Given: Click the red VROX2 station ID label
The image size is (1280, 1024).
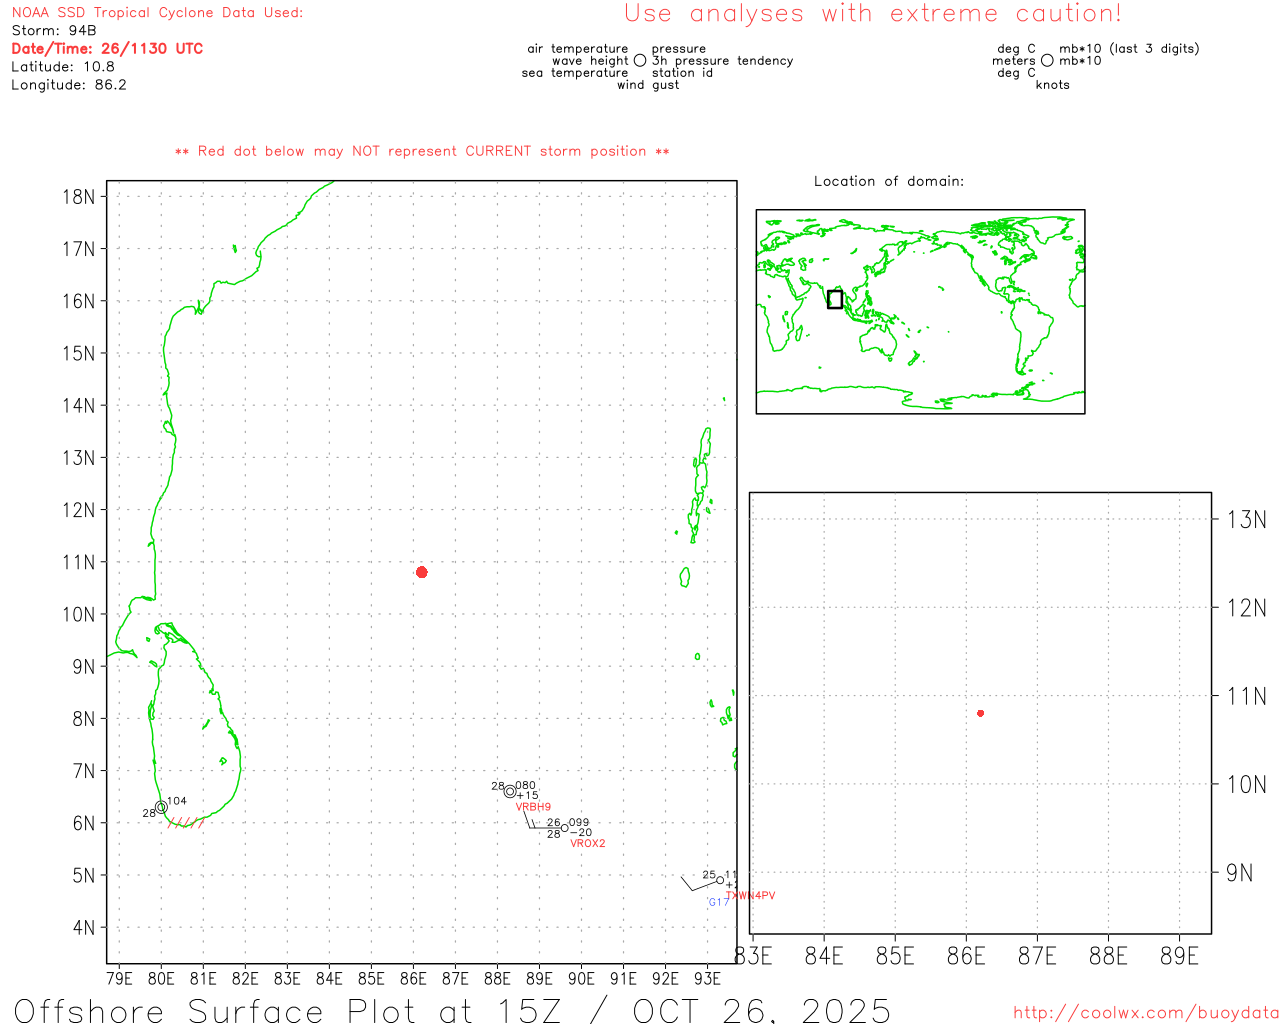Looking at the screenshot, I should (587, 844).
